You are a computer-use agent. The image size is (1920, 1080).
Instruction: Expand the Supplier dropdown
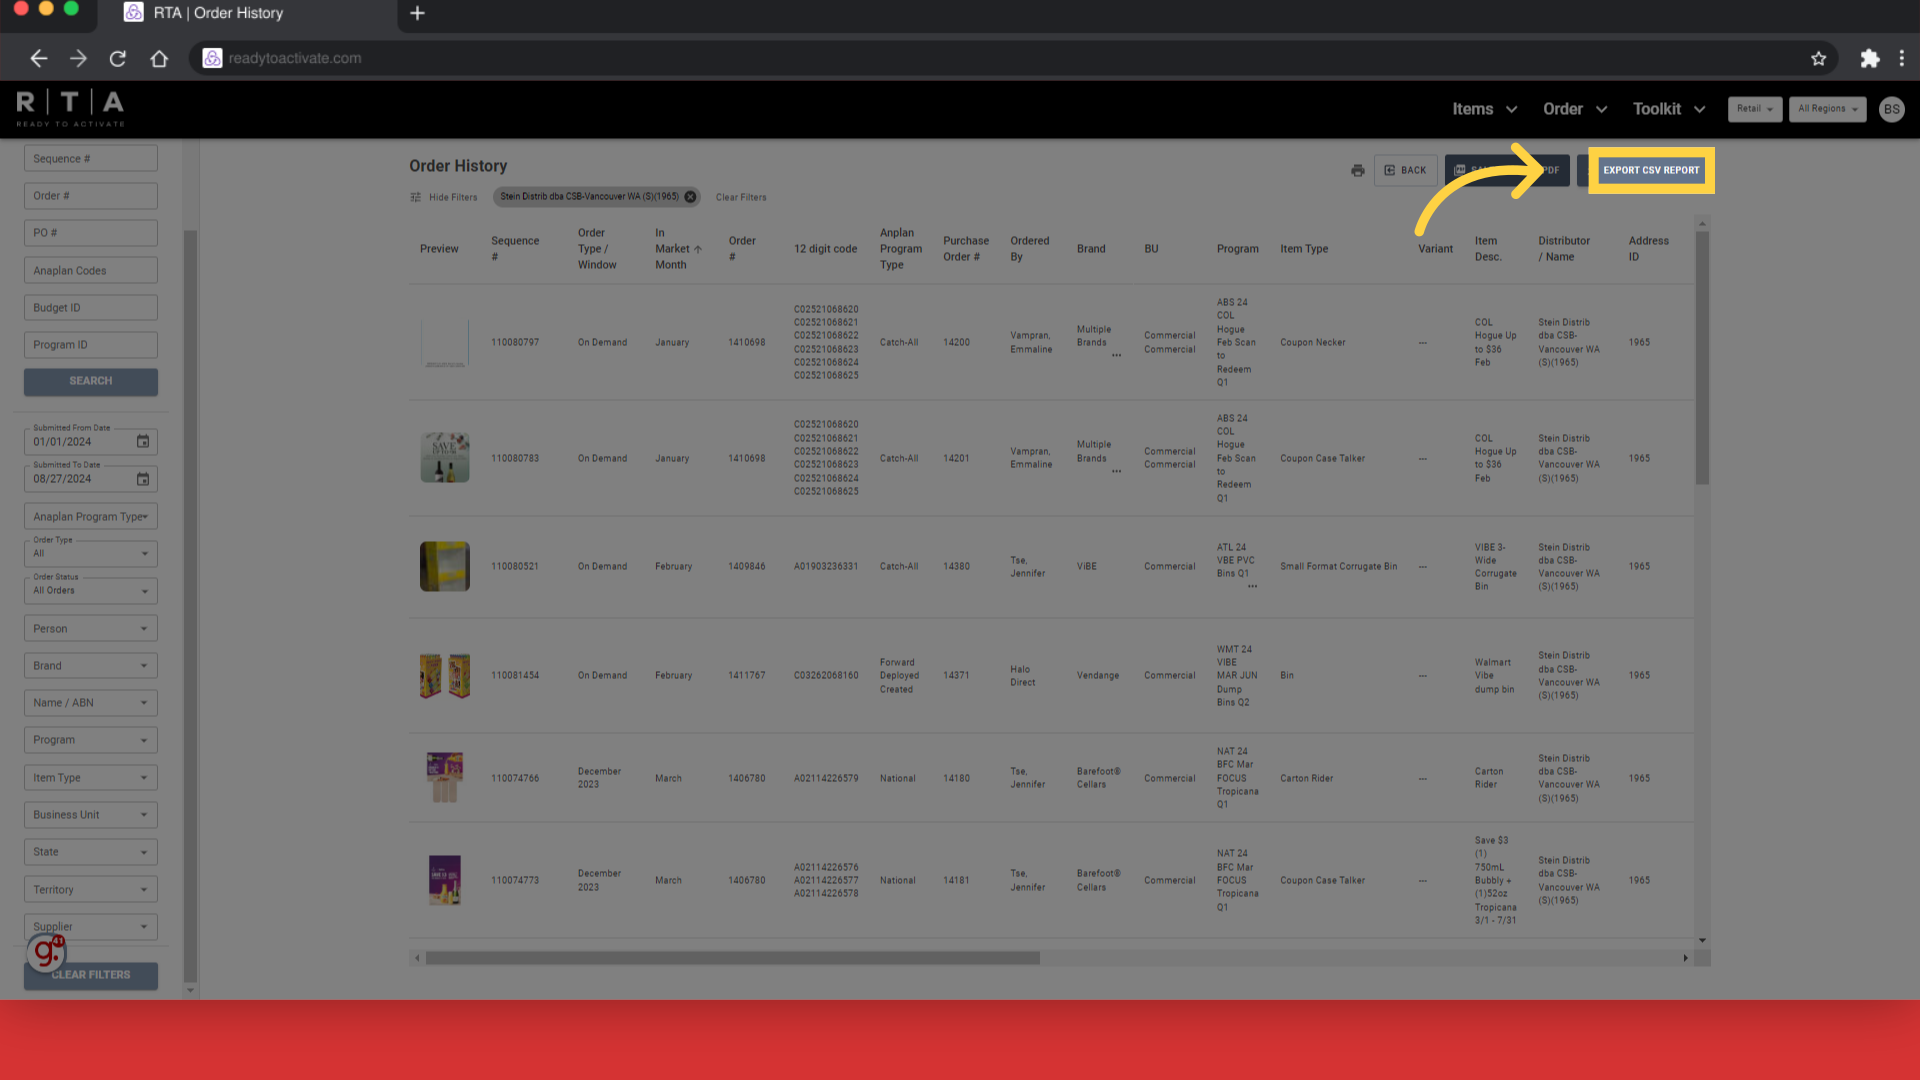91,927
